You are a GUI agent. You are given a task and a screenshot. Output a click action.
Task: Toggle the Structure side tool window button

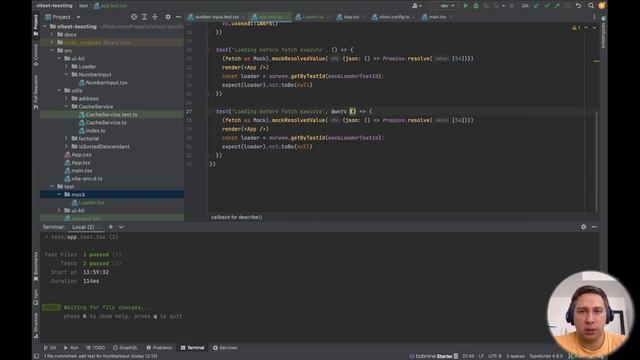[36, 326]
